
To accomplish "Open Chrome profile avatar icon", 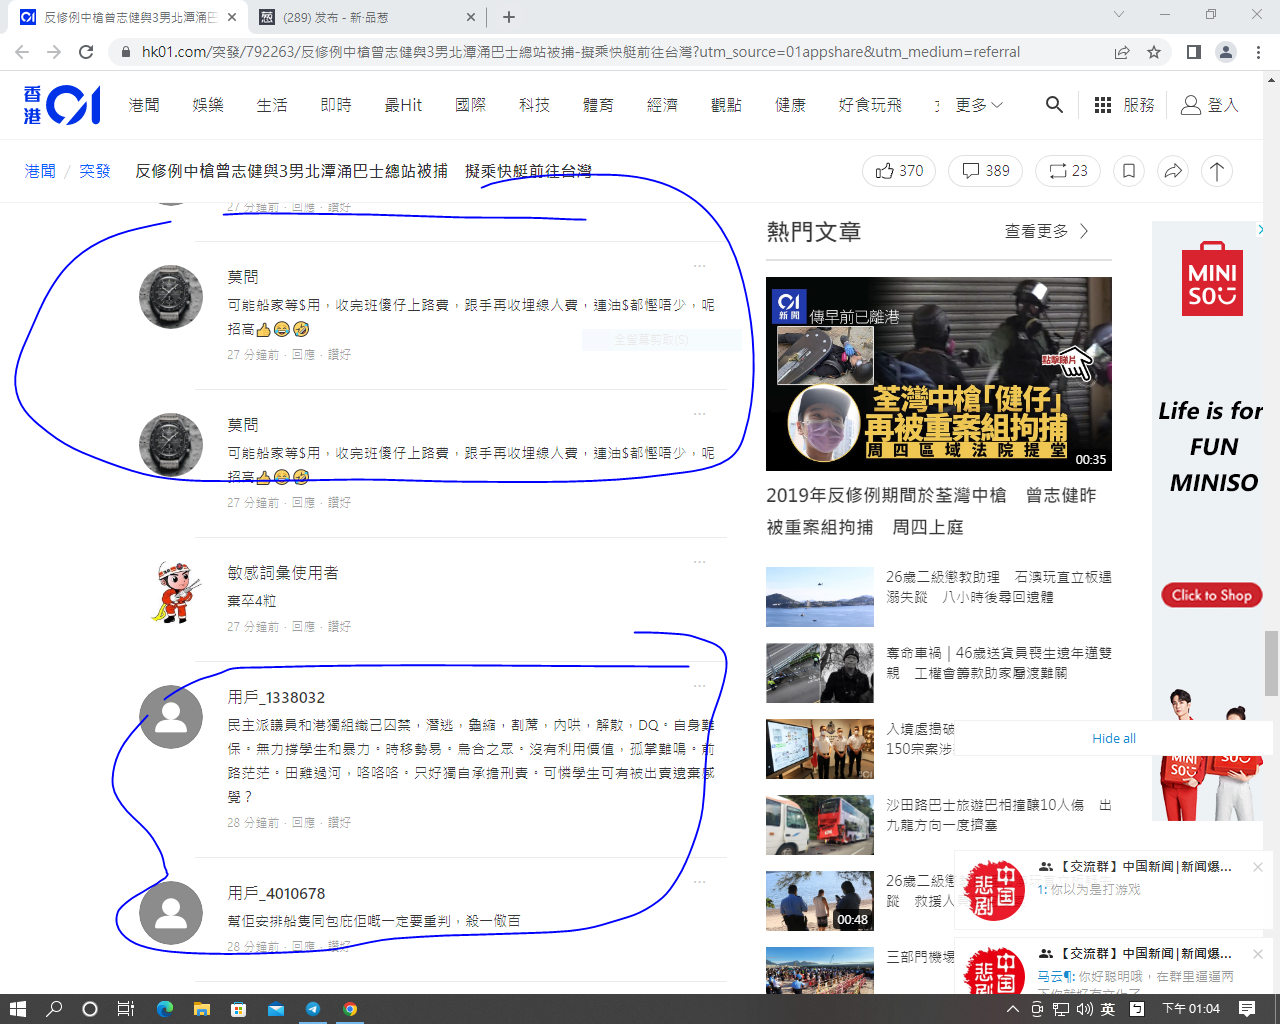I will 1226,52.
